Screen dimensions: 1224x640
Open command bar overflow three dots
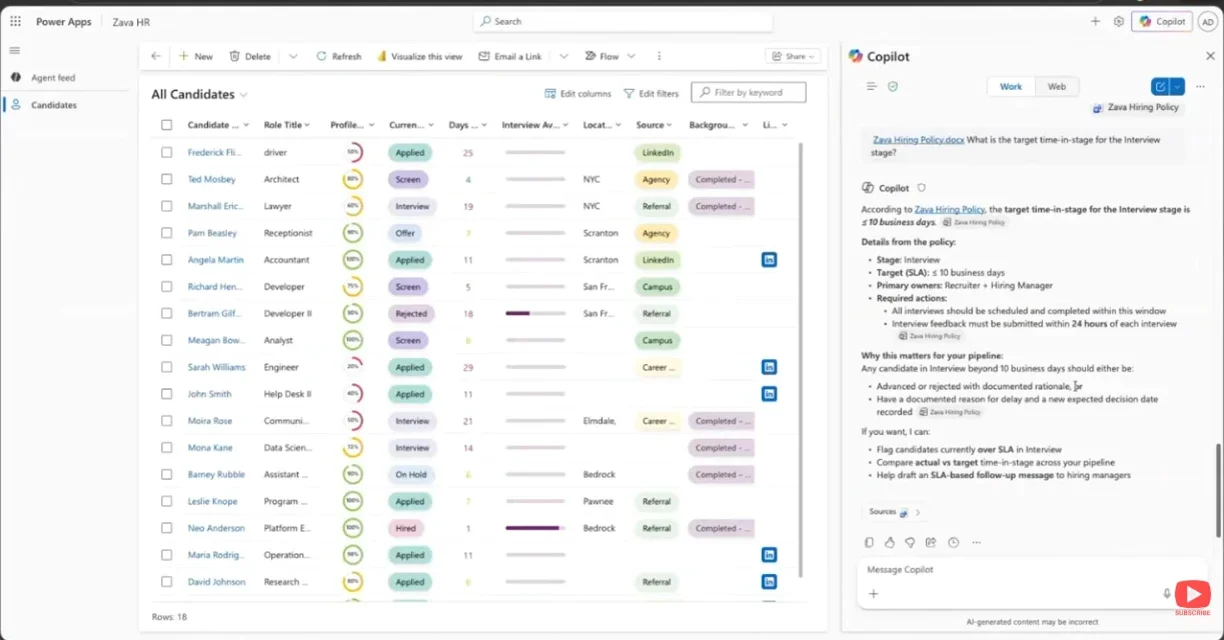point(659,56)
